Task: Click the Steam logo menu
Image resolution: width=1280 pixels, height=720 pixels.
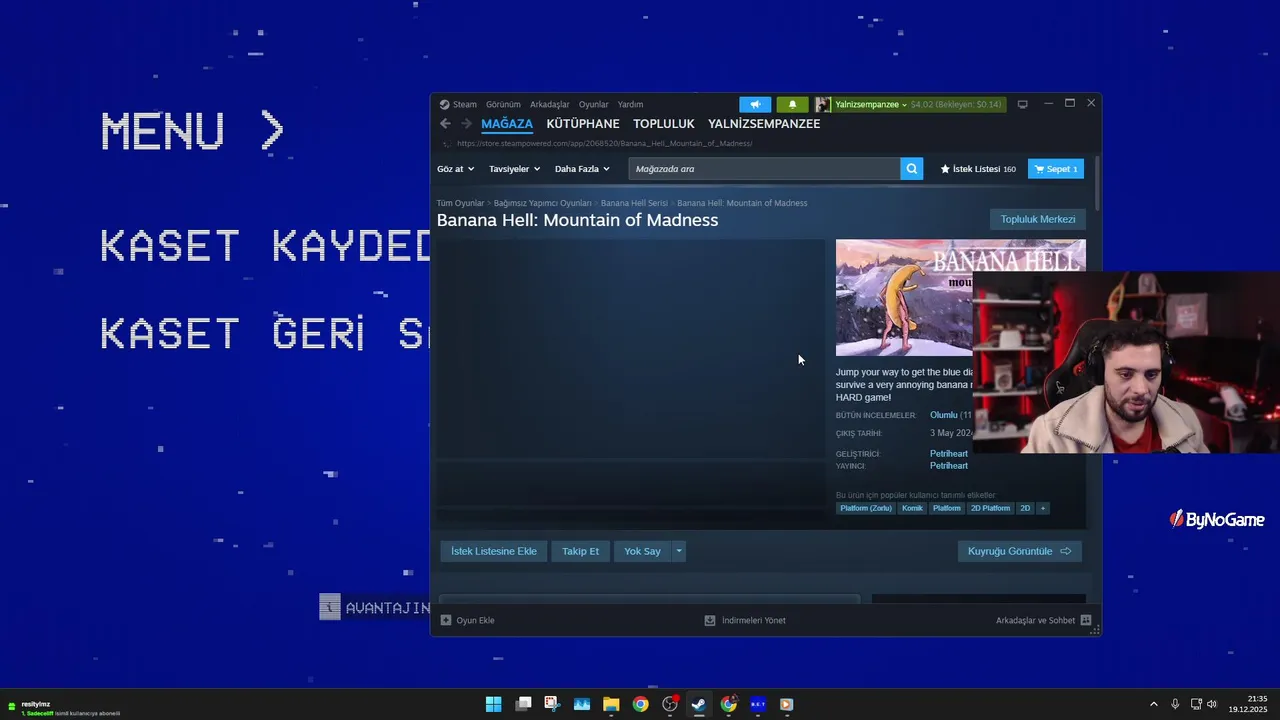Action: [458, 104]
